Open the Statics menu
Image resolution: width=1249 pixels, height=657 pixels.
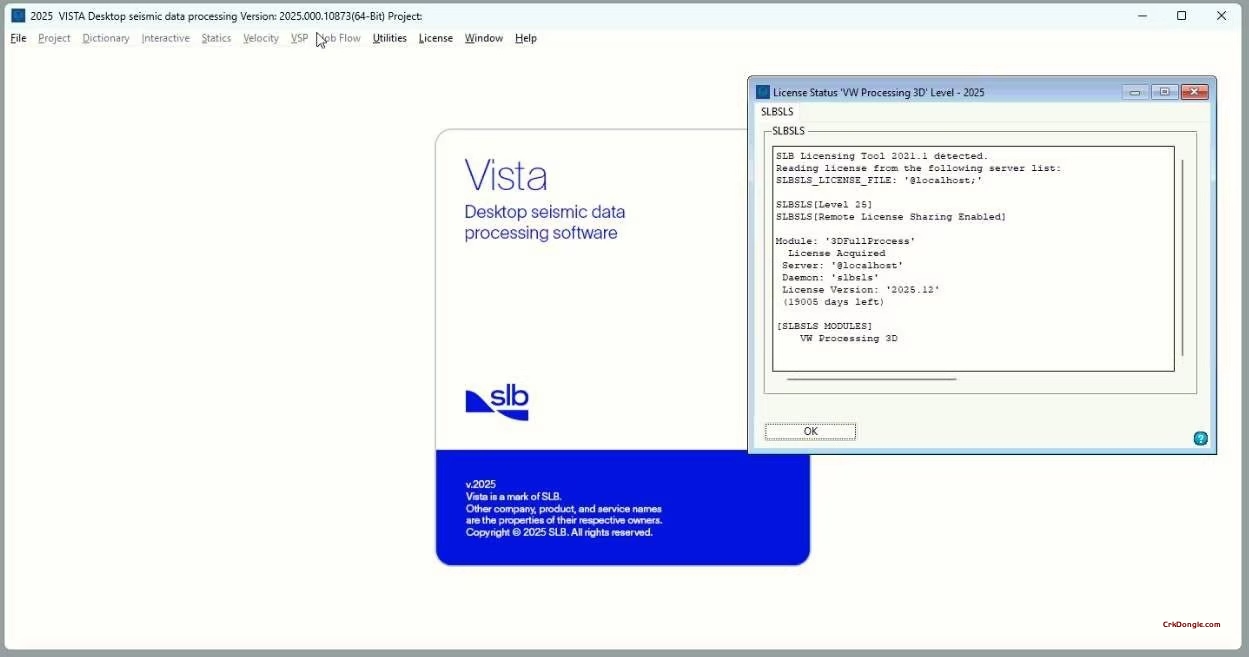(x=216, y=38)
